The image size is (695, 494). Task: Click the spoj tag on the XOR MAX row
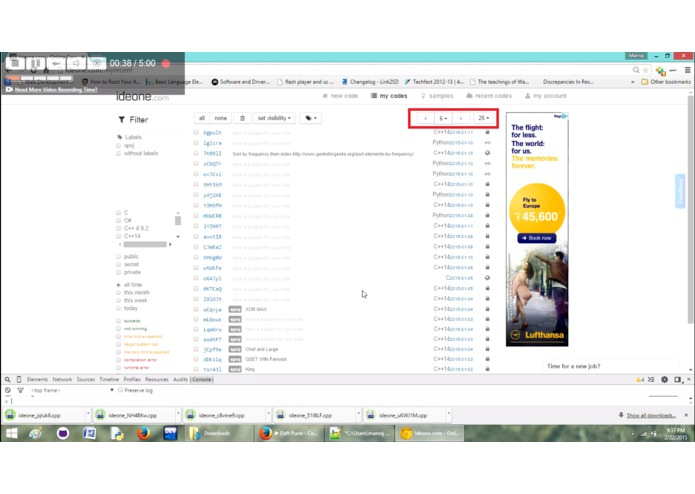(x=235, y=309)
